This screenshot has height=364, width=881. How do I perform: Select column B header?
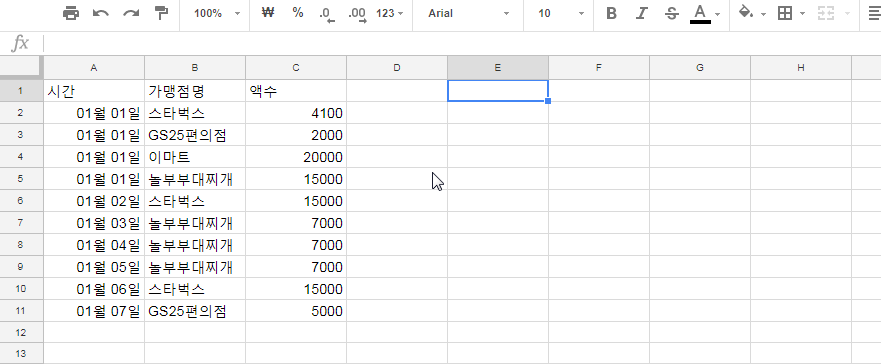coord(195,67)
